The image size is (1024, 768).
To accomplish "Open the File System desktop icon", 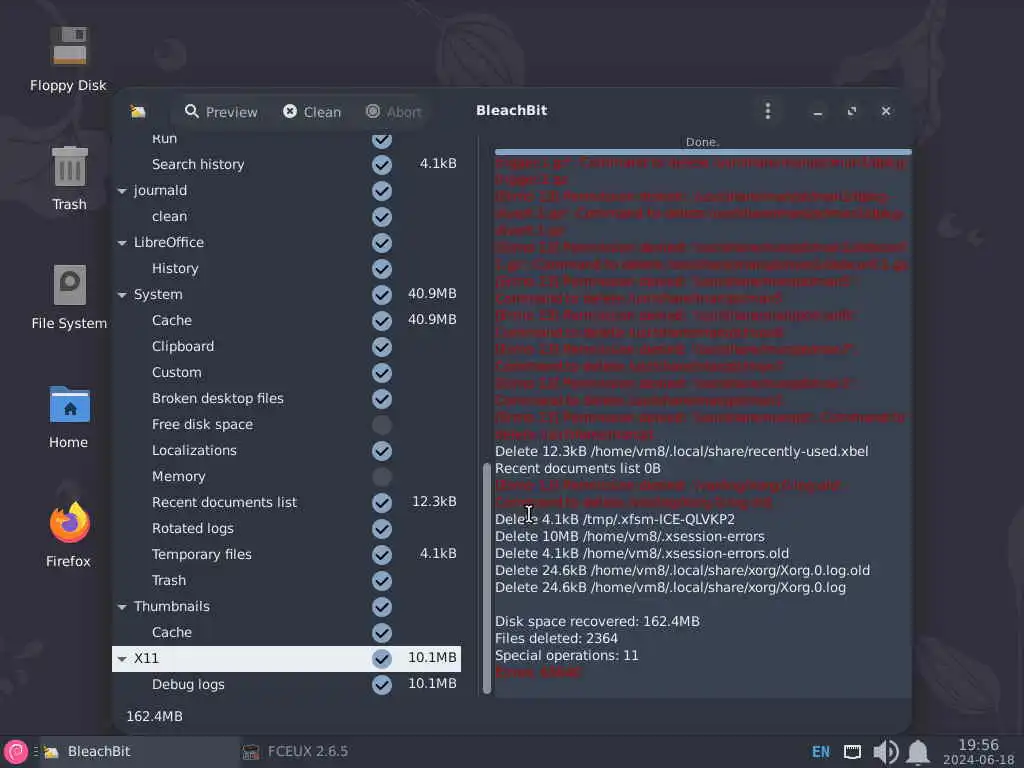I will click(x=69, y=297).
